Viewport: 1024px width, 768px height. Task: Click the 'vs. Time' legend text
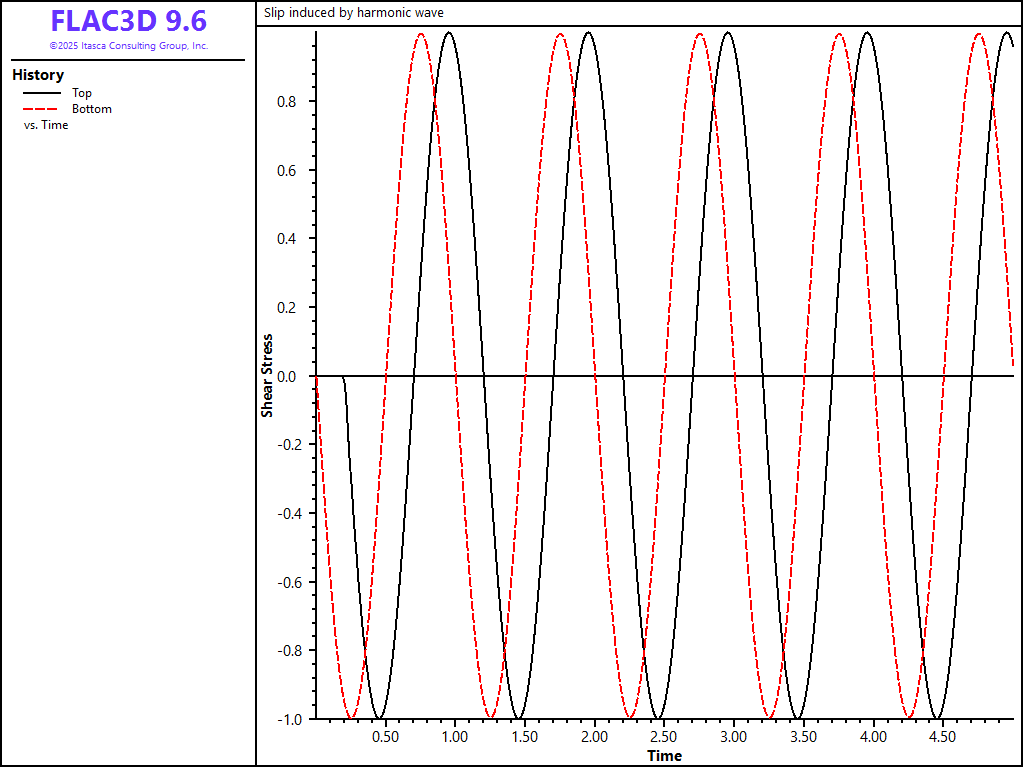tap(46, 125)
